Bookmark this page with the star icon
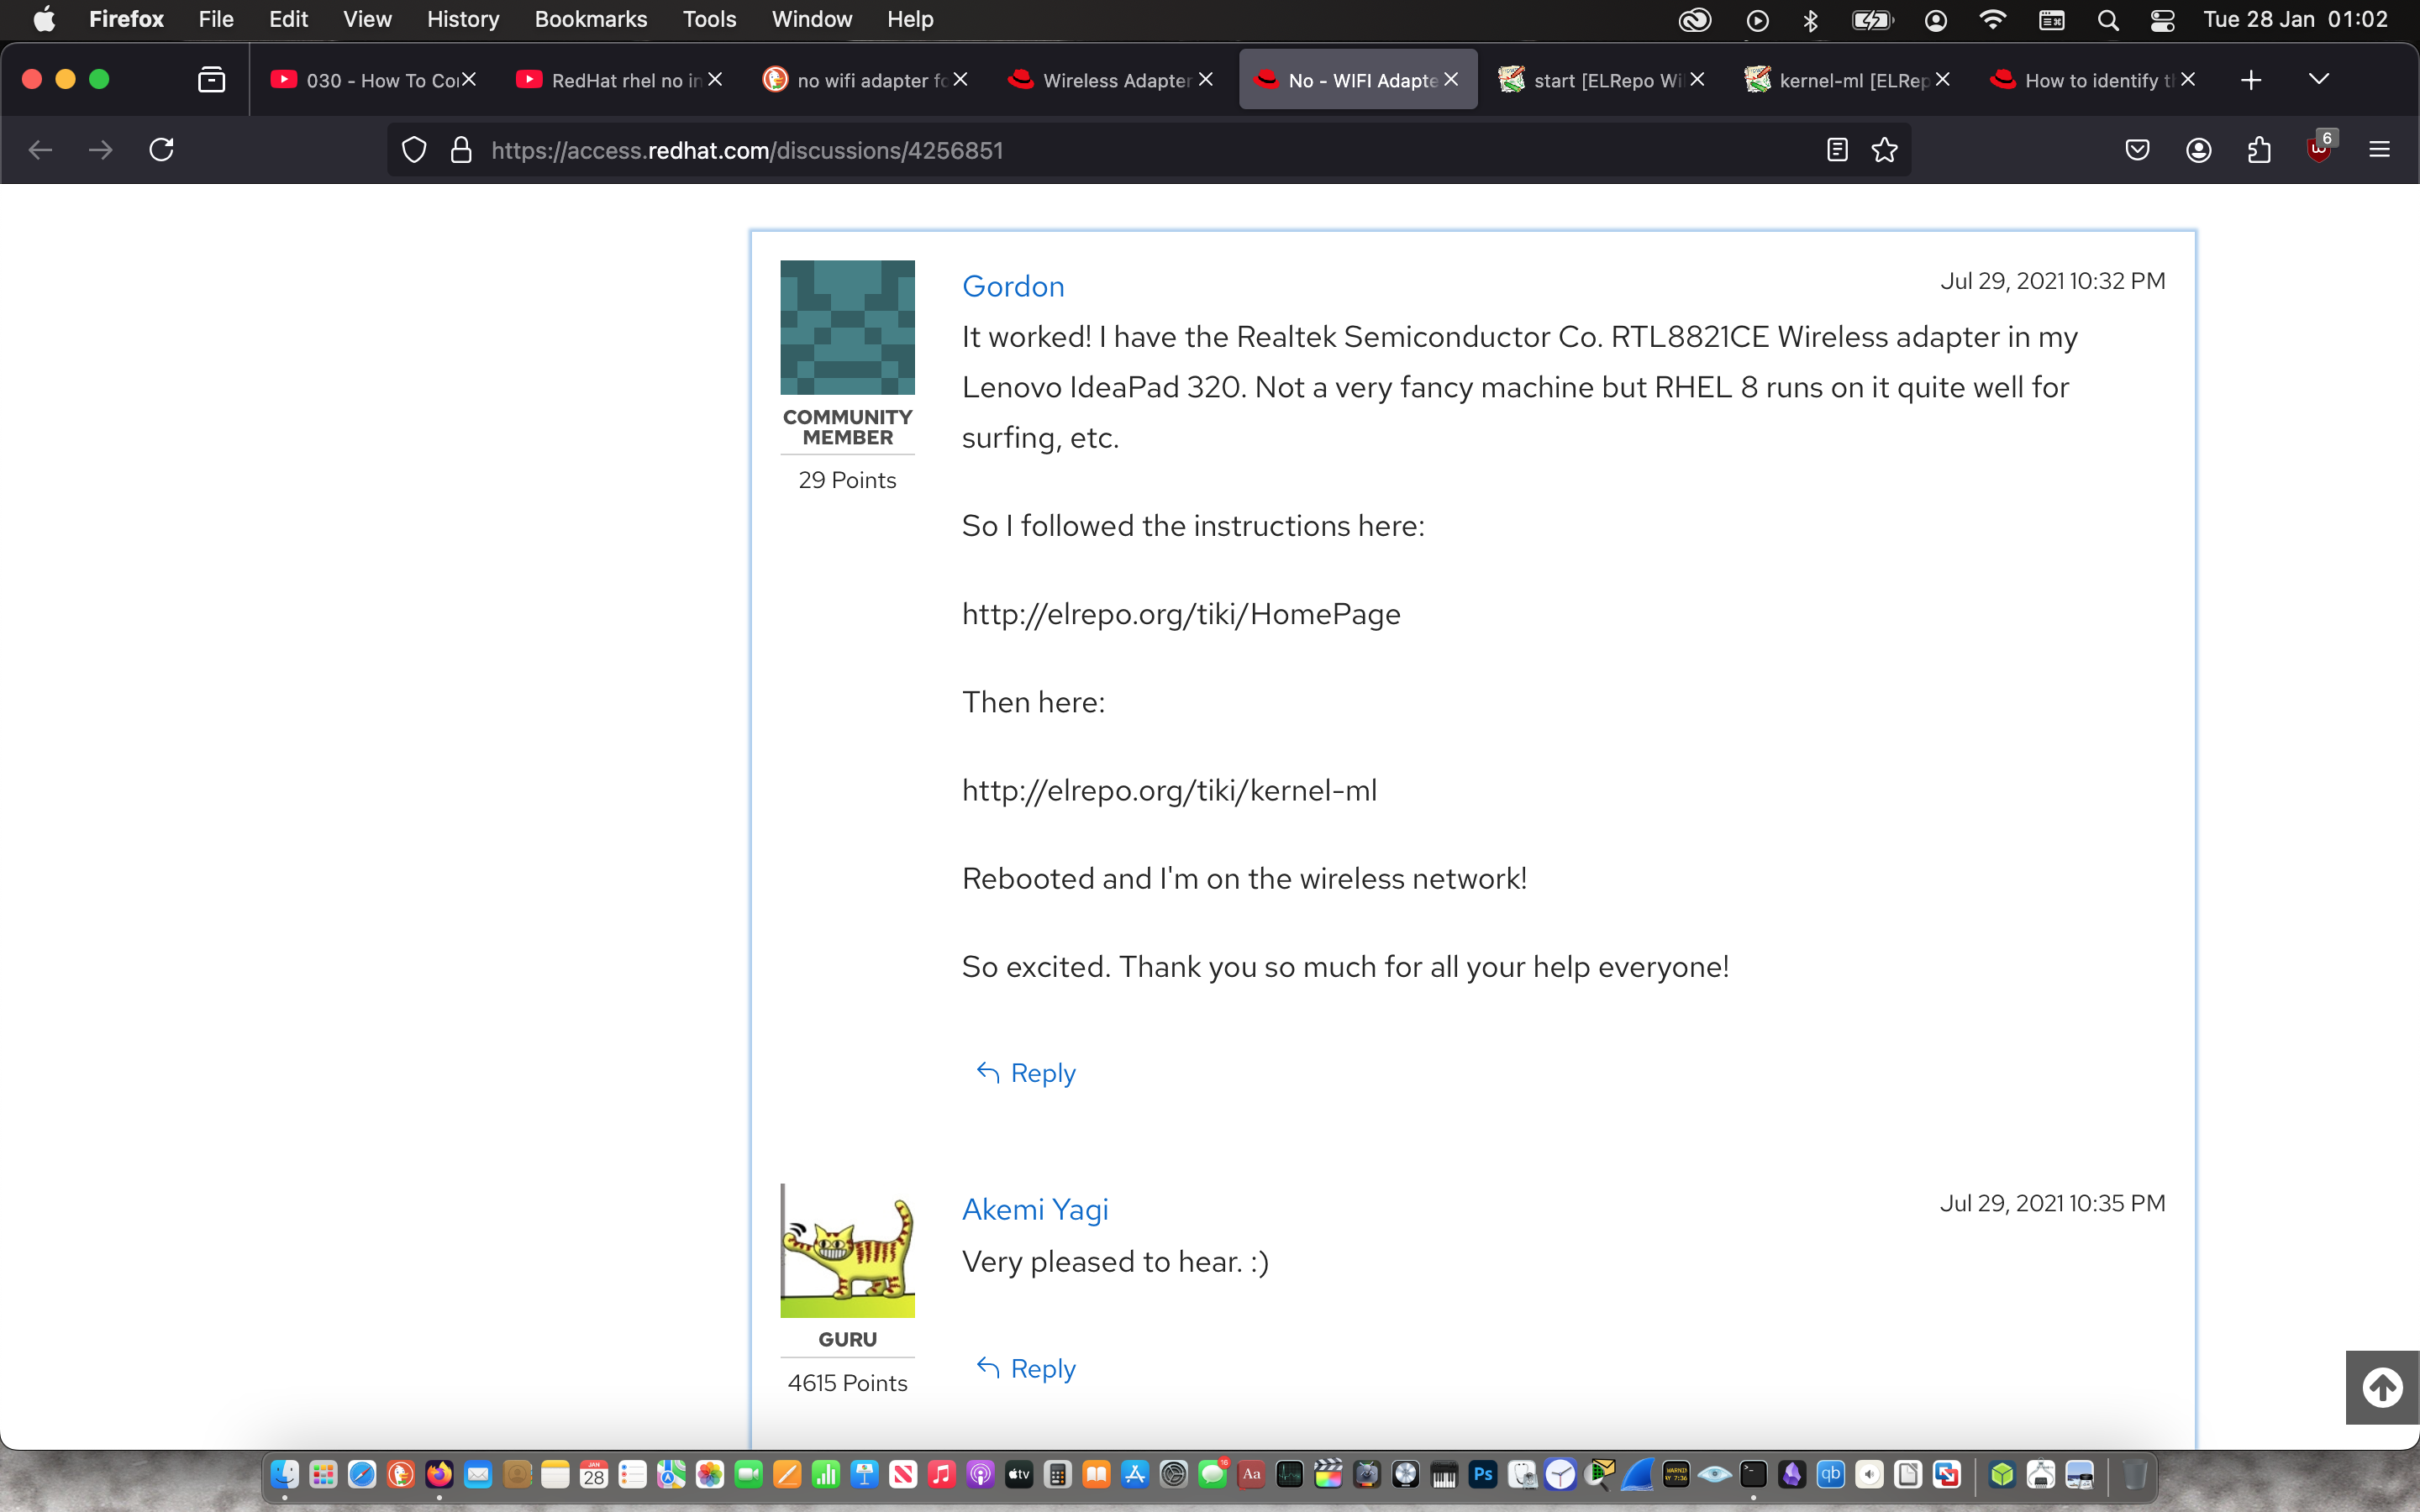Image resolution: width=2420 pixels, height=1512 pixels. click(x=1884, y=150)
